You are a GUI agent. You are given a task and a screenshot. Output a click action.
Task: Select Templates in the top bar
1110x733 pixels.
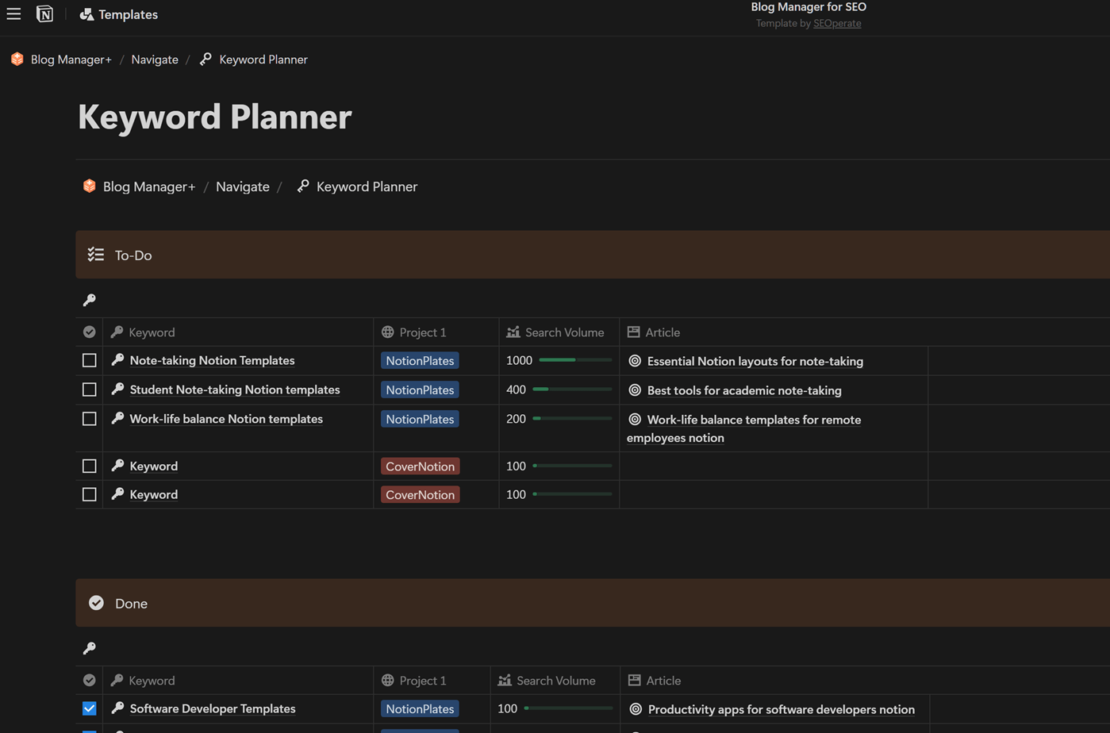tap(118, 14)
